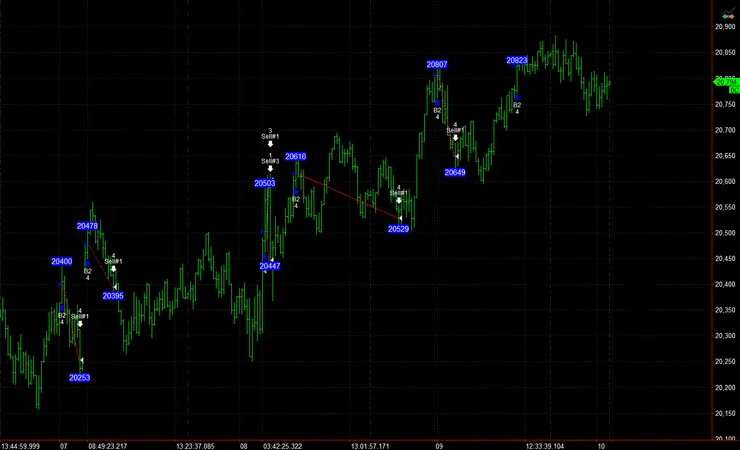The width and height of the screenshot is (740, 450).
Task: Click the 13:23:37.085 time axis label
Action: [x=195, y=446]
